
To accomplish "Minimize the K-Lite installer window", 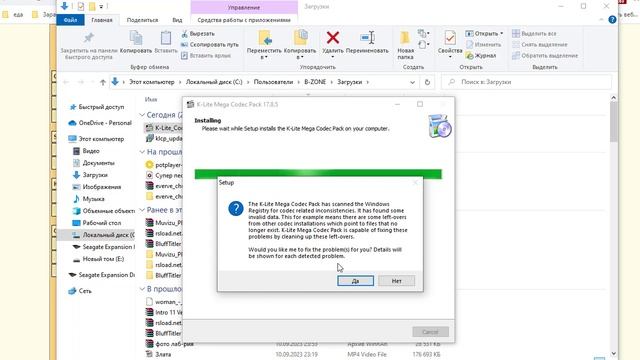I will (x=397, y=104).
